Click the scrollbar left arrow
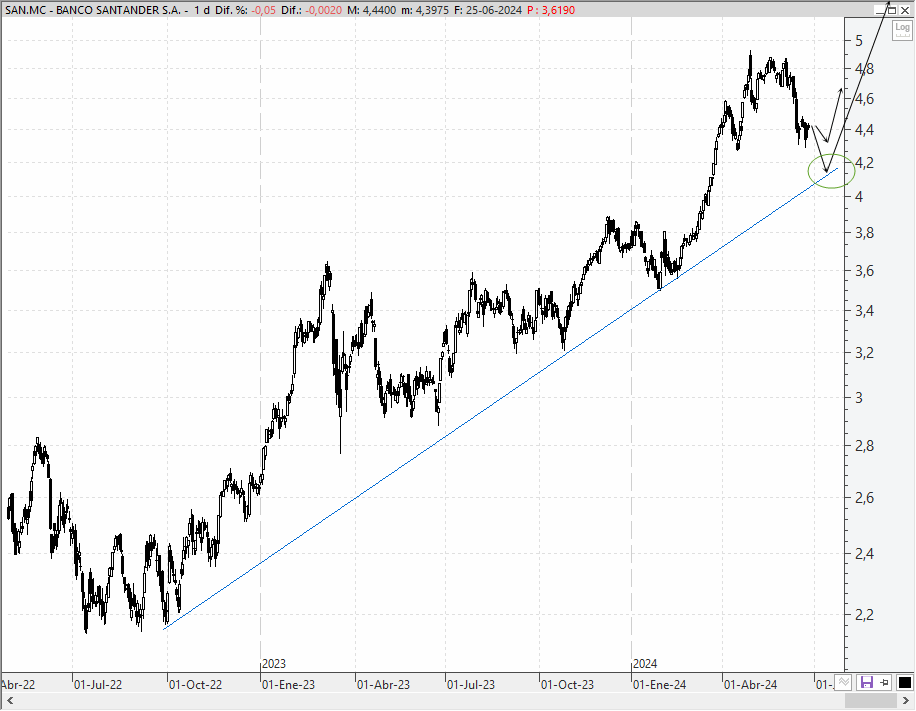 click(9, 700)
